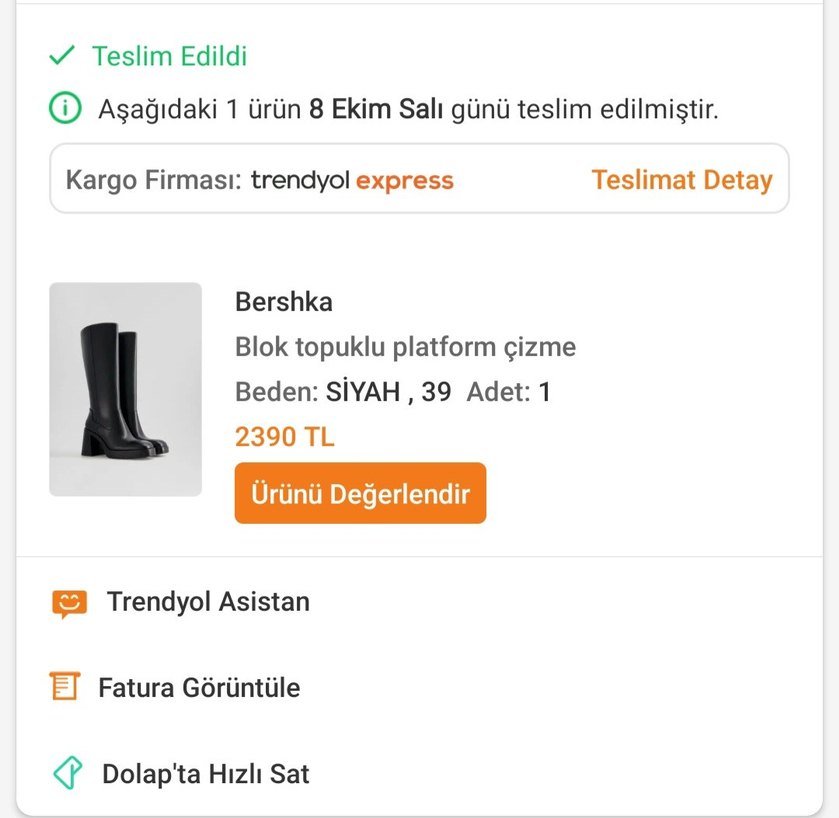This screenshot has height=818, width=839.
Task: Click the black boots product thumbnail
Action: click(x=126, y=390)
